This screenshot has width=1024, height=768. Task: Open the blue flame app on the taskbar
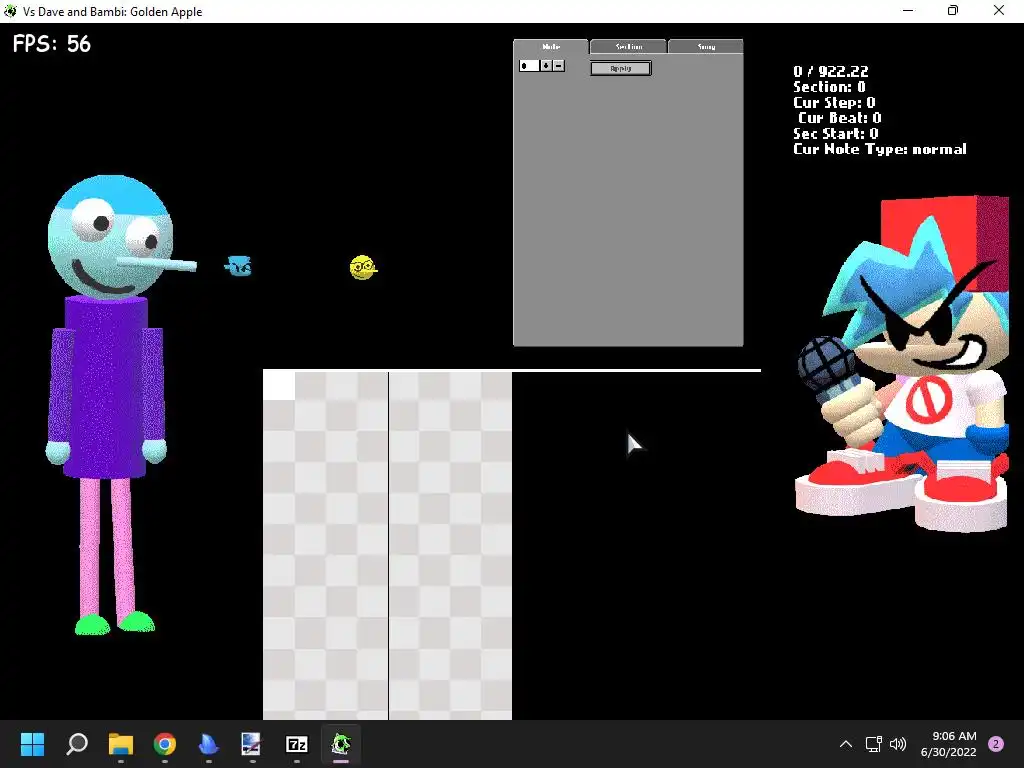tap(208, 744)
